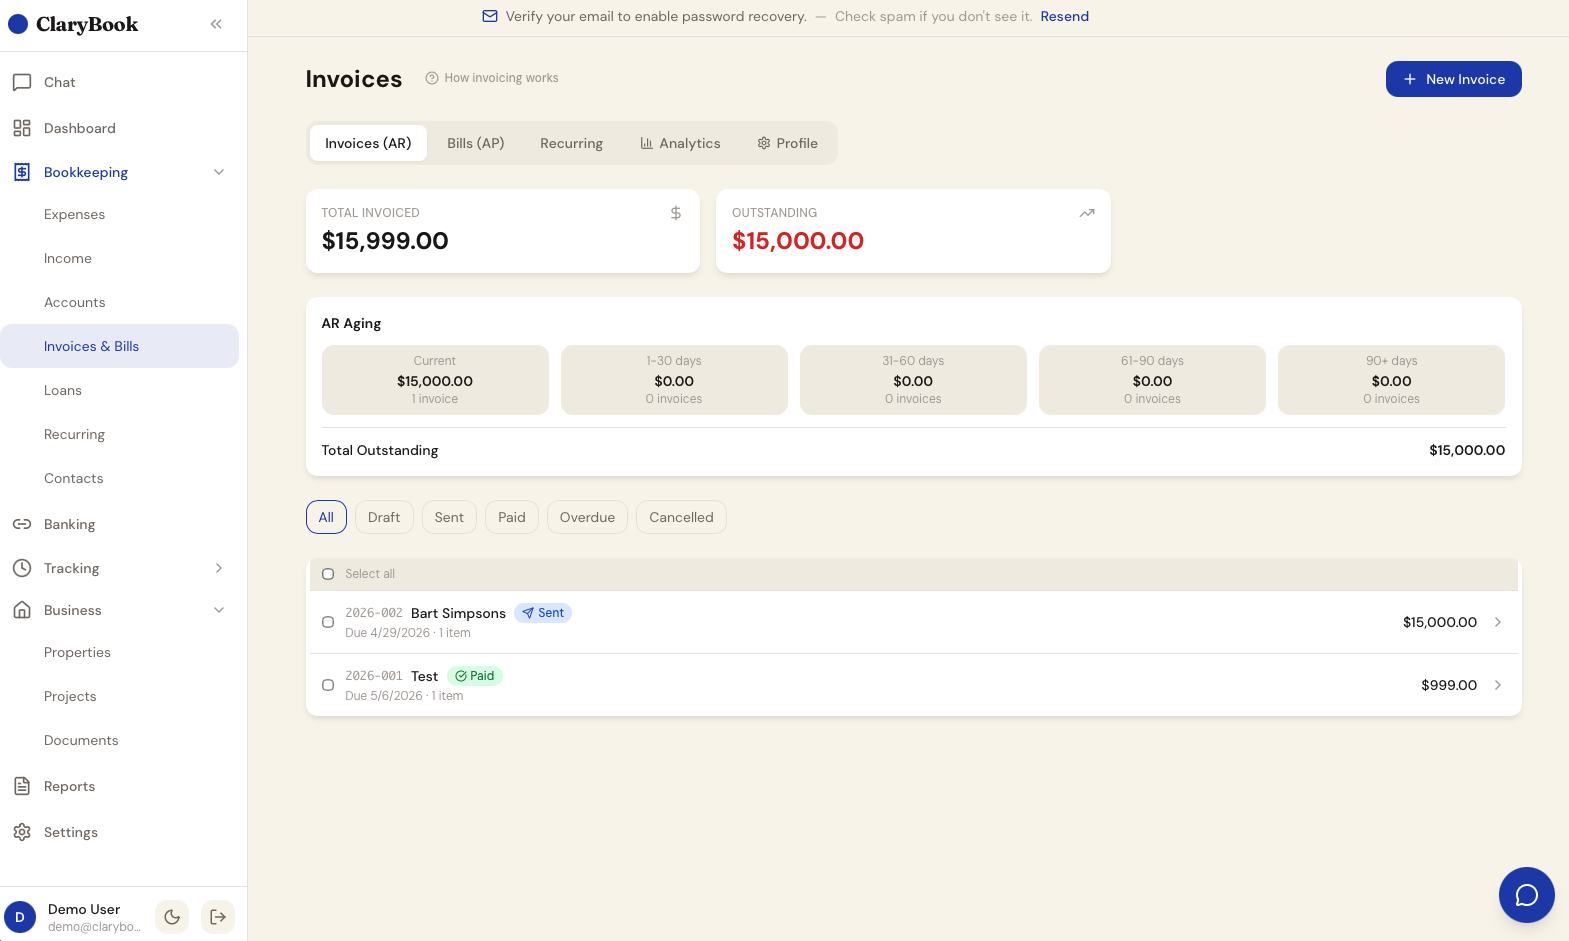Click the Current aging bucket card

tap(435, 380)
